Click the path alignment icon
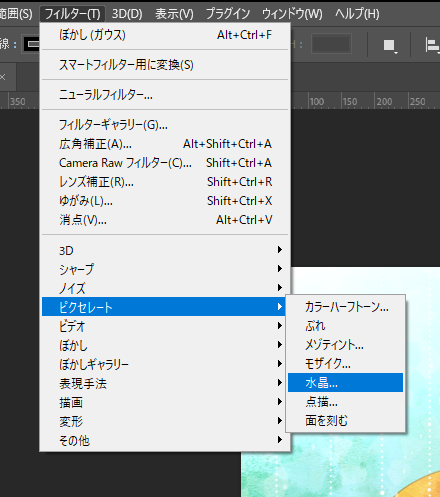Screen dimensions: 440x497 432,45
